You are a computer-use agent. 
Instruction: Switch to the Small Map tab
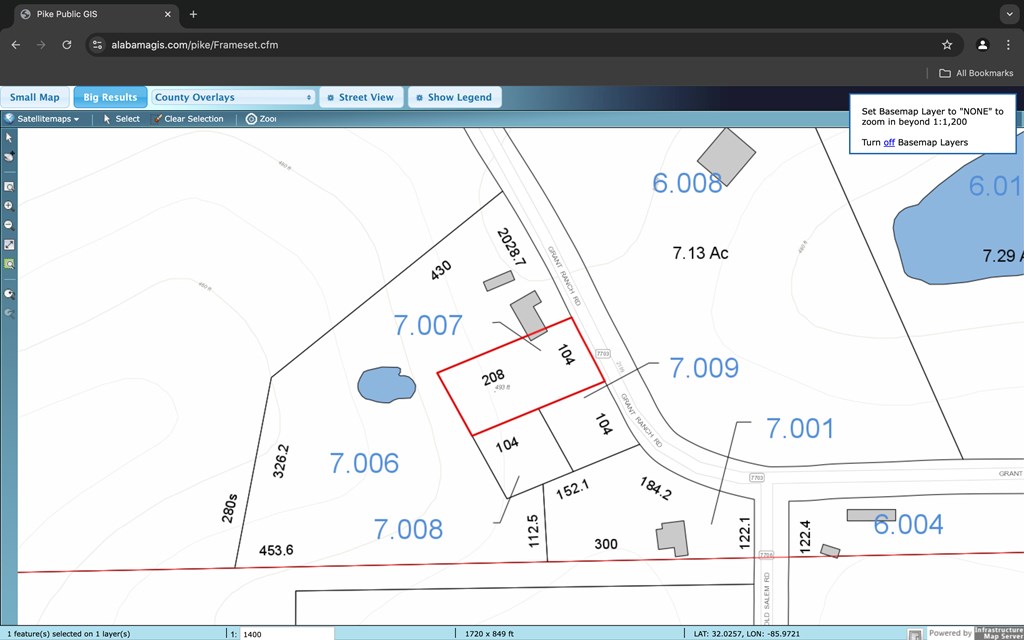(x=35, y=97)
